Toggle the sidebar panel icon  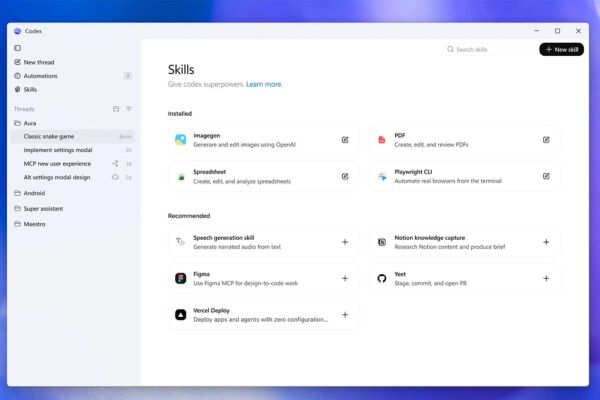click(x=18, y=48)
